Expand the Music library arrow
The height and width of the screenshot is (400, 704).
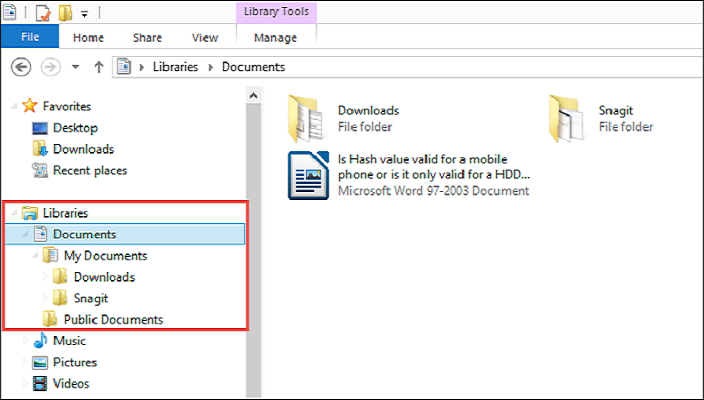click(x=26, y=341)
